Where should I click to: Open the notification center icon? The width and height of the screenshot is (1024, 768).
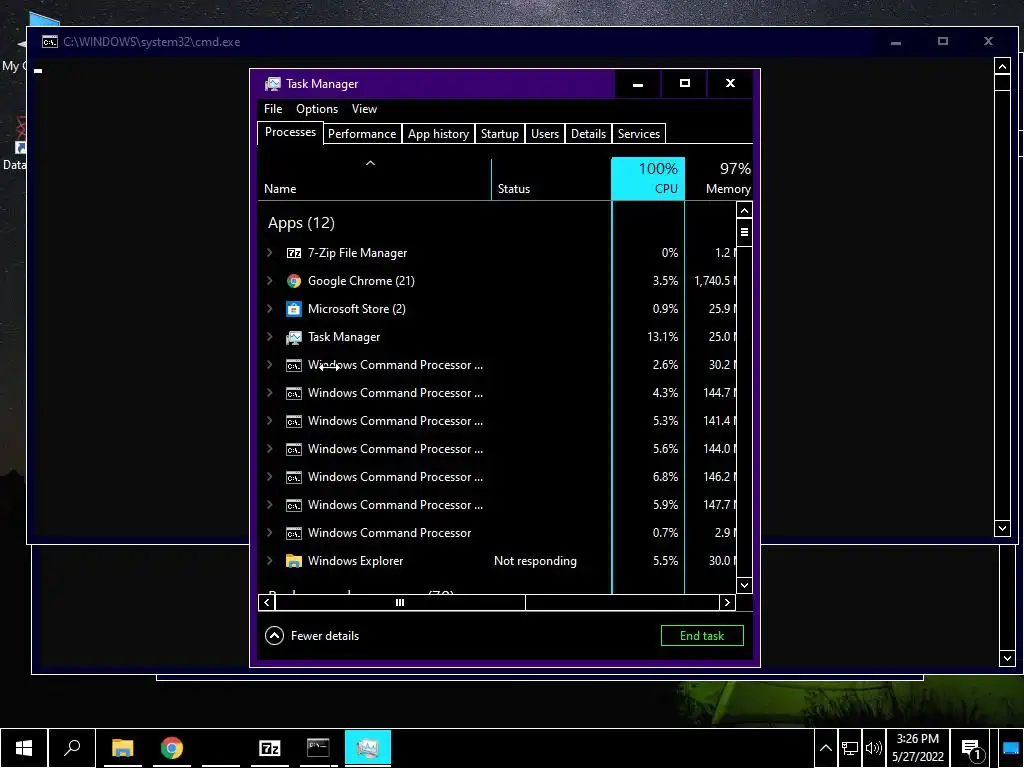tap(972, 749)
